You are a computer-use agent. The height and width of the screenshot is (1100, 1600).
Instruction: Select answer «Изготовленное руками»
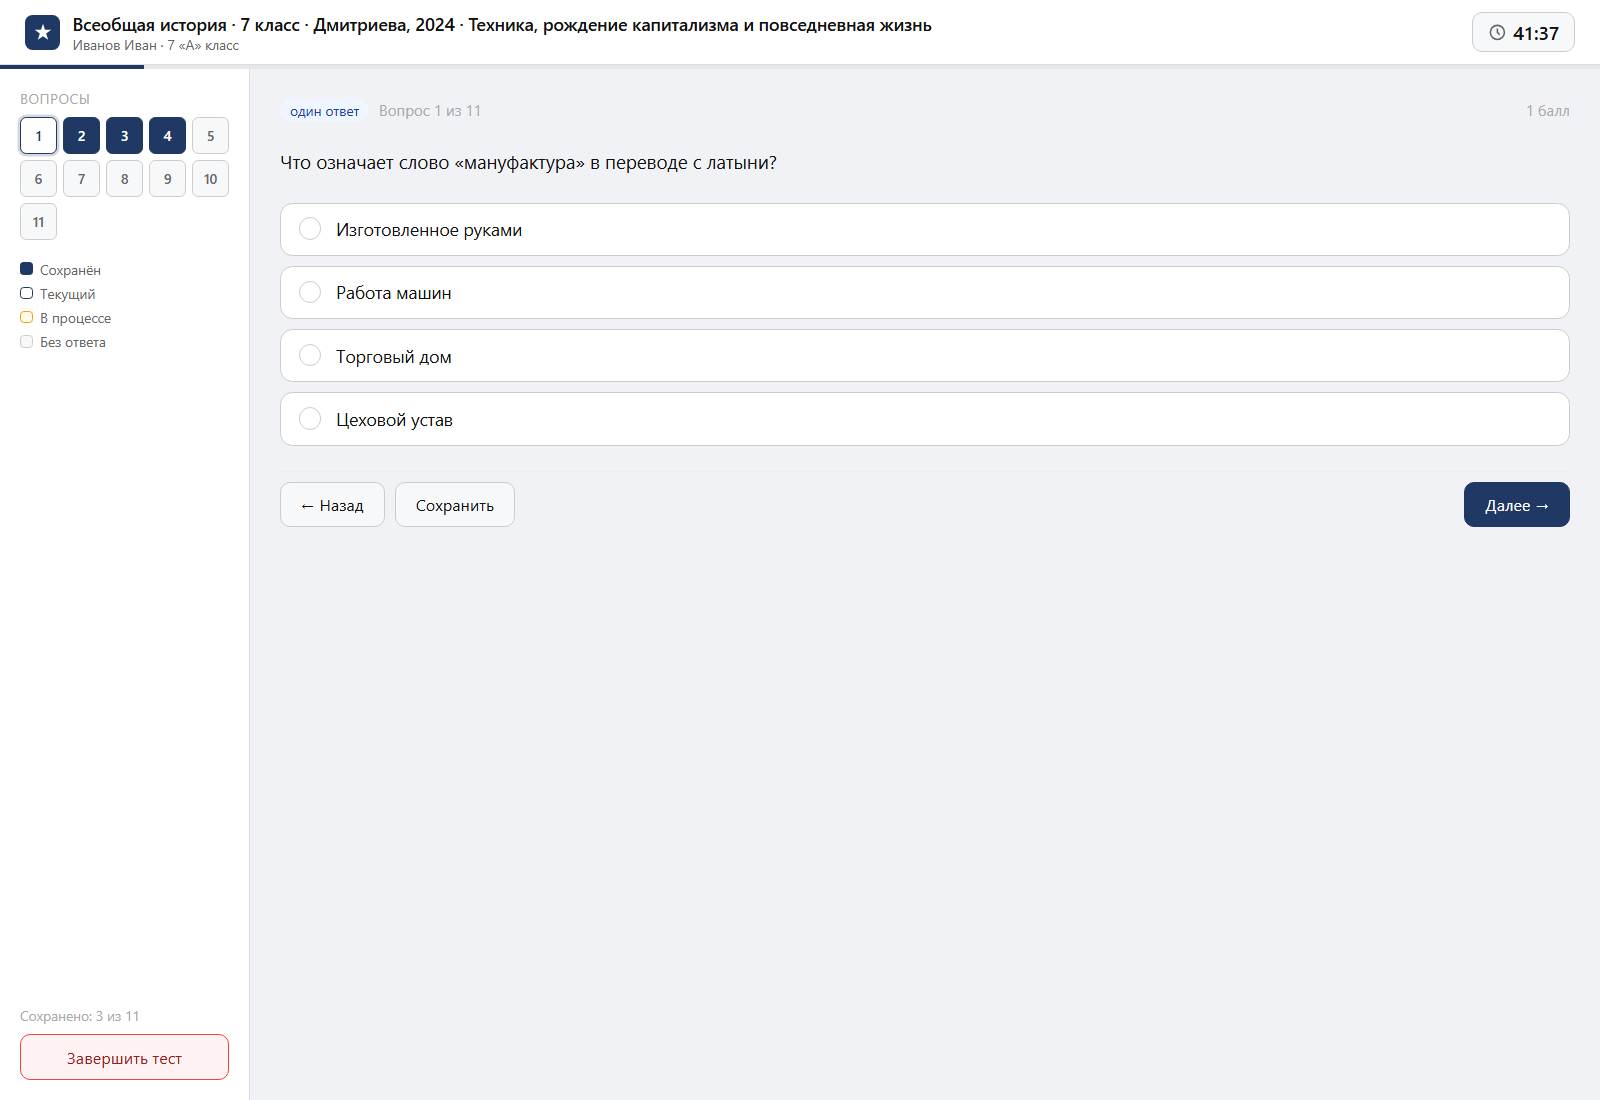[924, 229]
